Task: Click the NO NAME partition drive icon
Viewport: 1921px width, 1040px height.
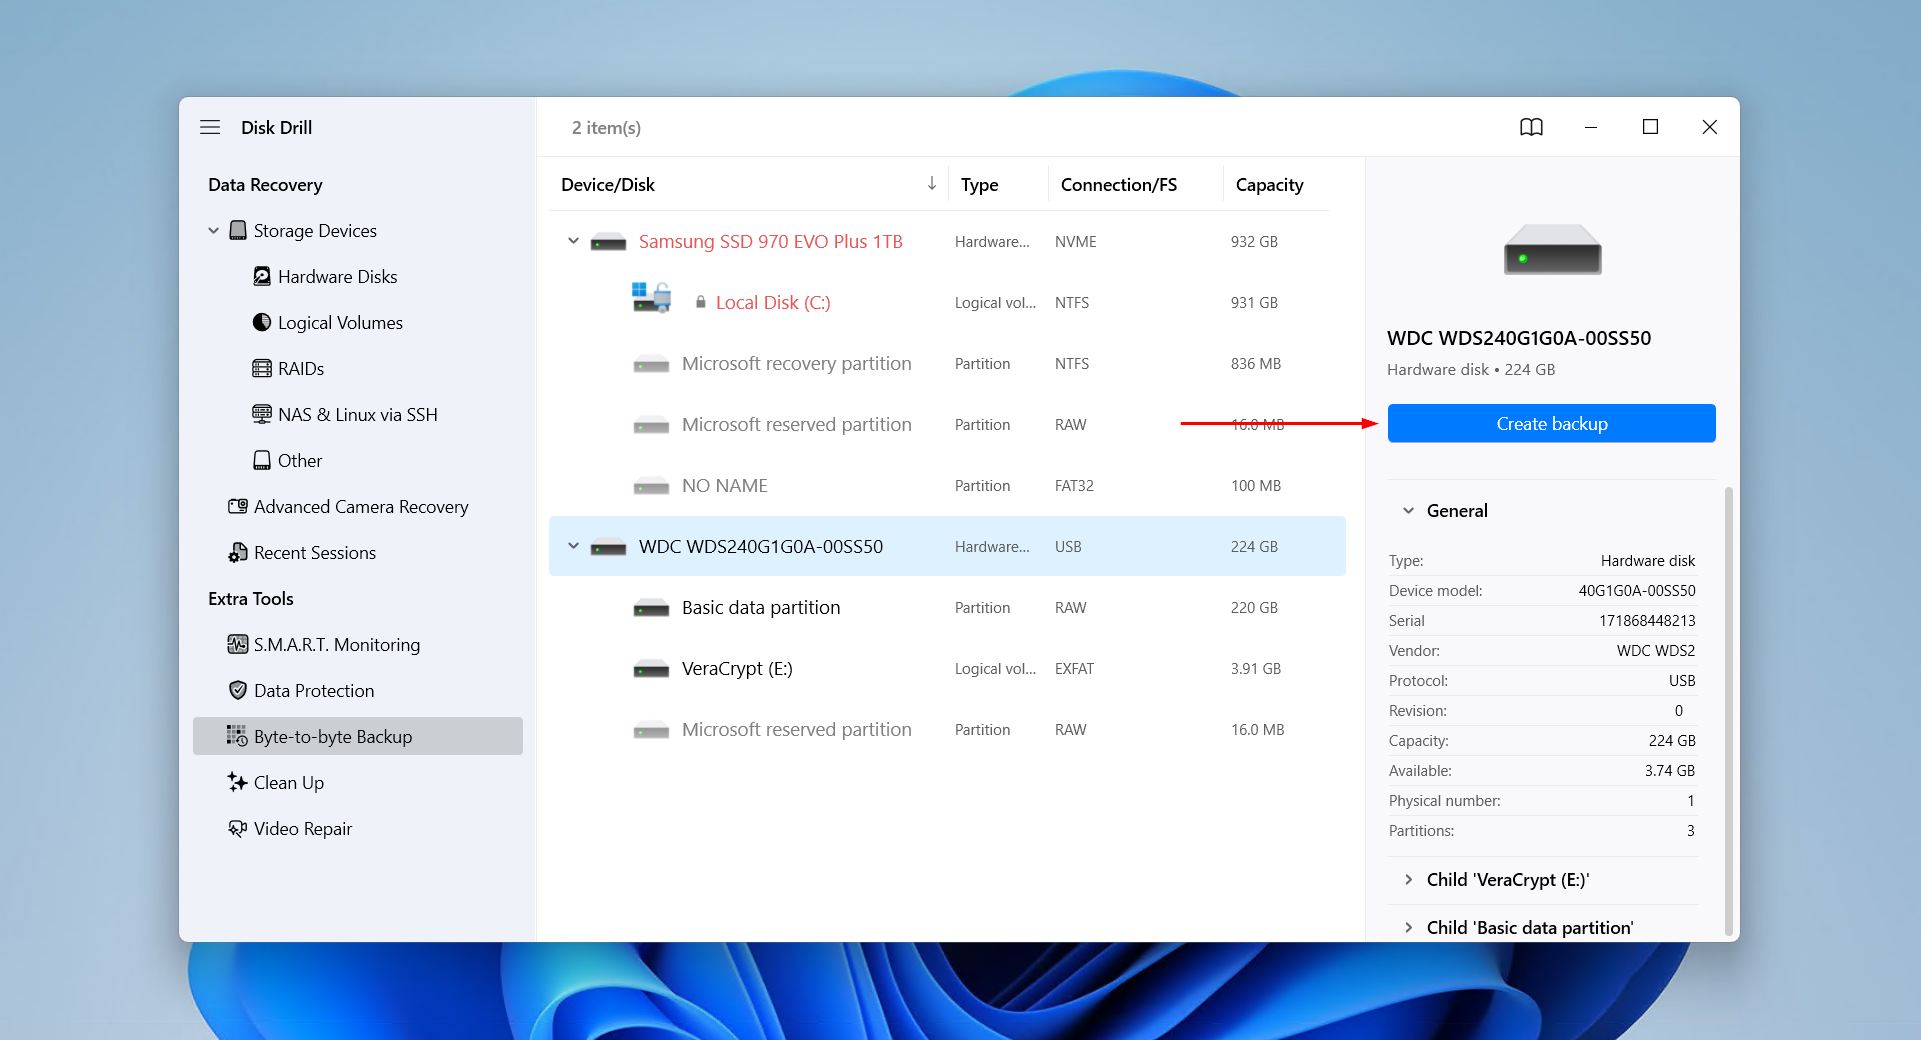Action: 651,486
